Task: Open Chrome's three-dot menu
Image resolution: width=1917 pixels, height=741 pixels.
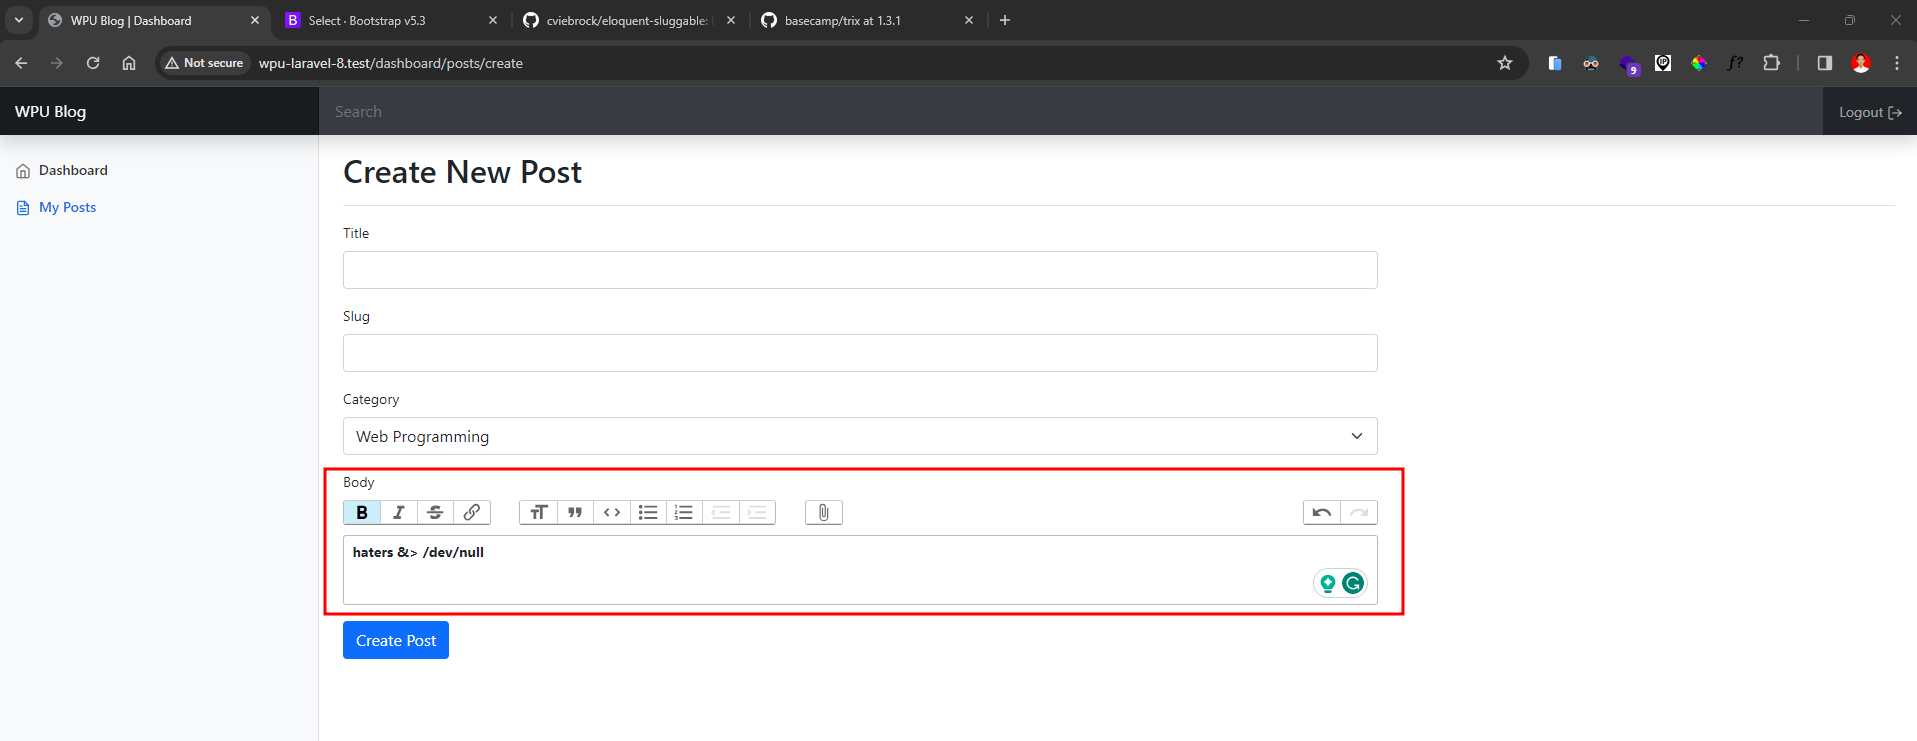Action: tap(1896, 63)
